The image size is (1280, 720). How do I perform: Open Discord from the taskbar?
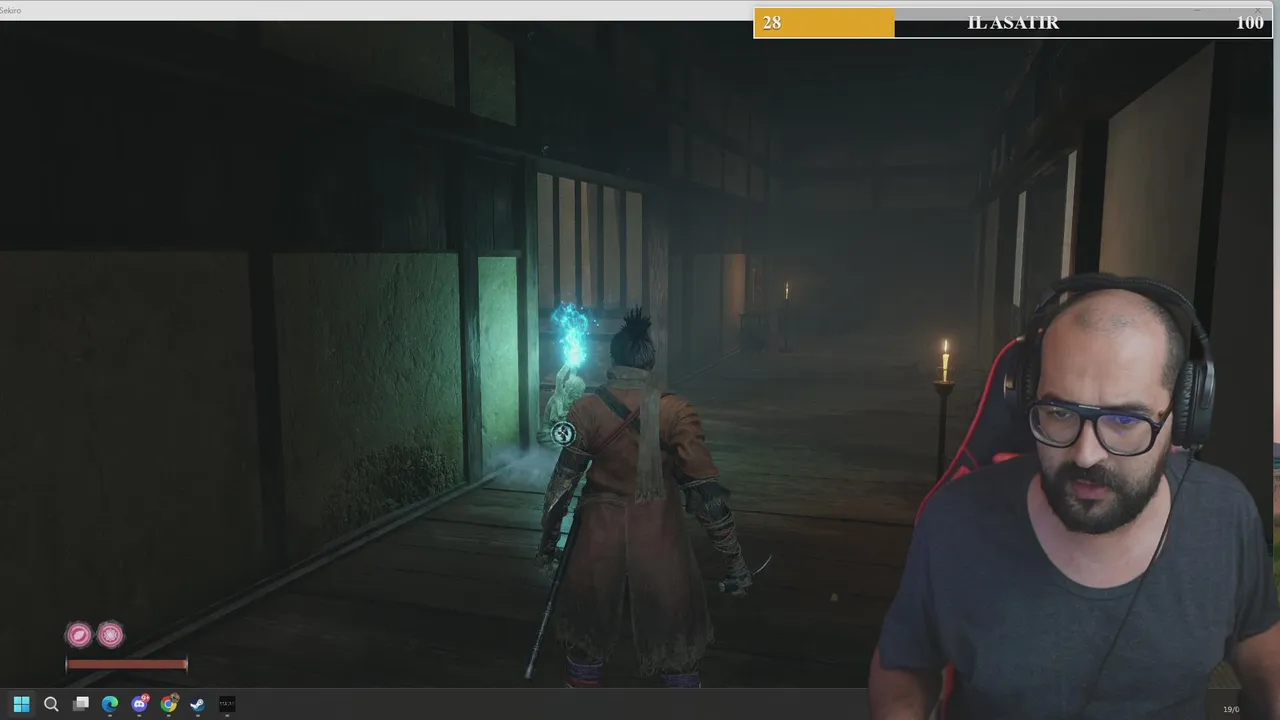pyautogui.click(x=140, y=704)
